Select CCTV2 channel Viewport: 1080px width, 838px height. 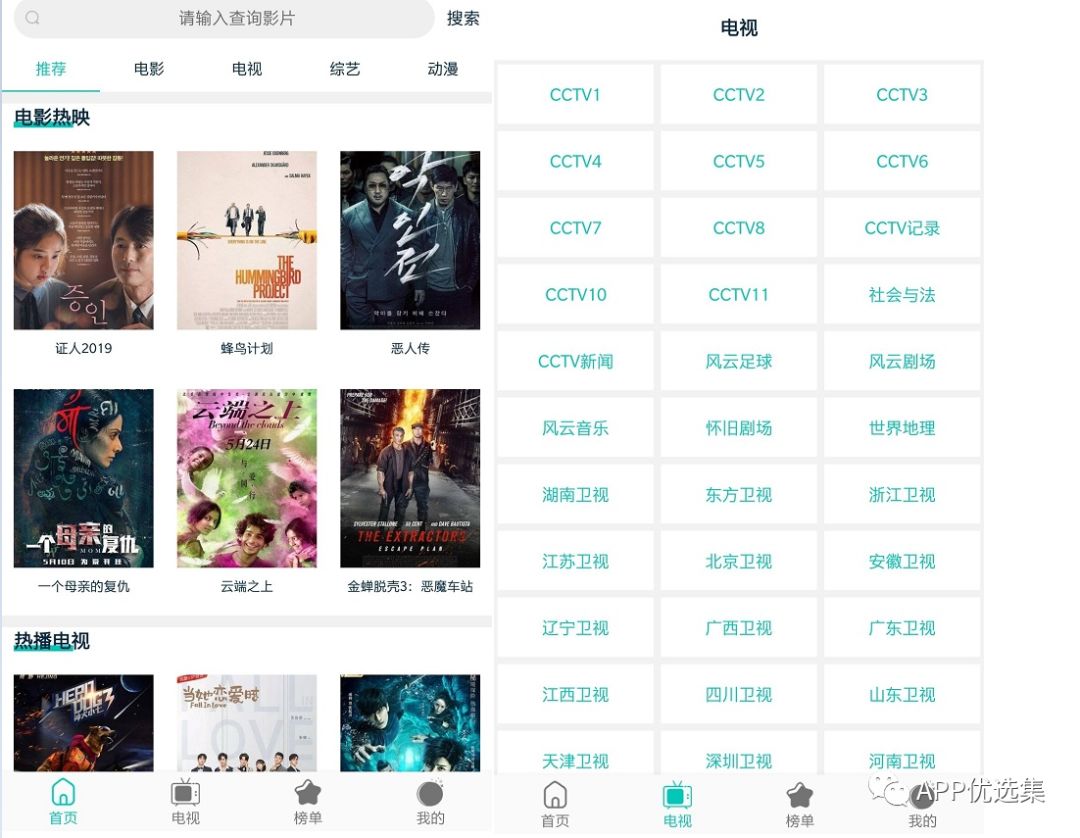pyautogui.click(x=738, y=94)
